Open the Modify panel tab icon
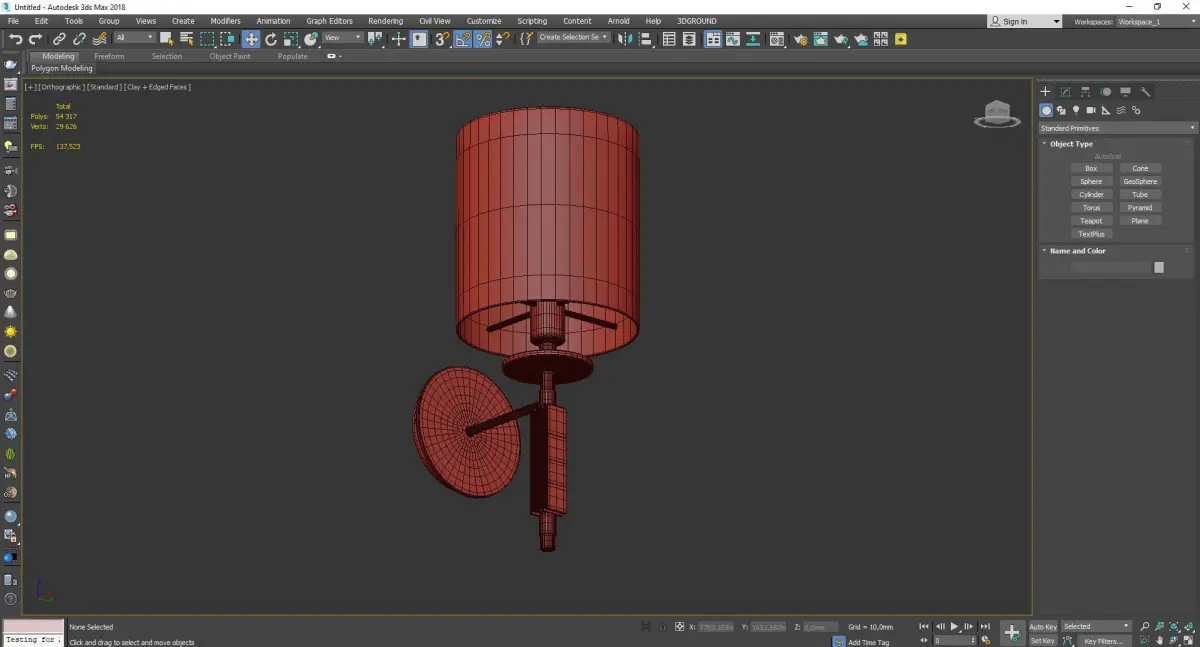The image size is (1200, 647). pyautogui.click(x=1065, y=92)
